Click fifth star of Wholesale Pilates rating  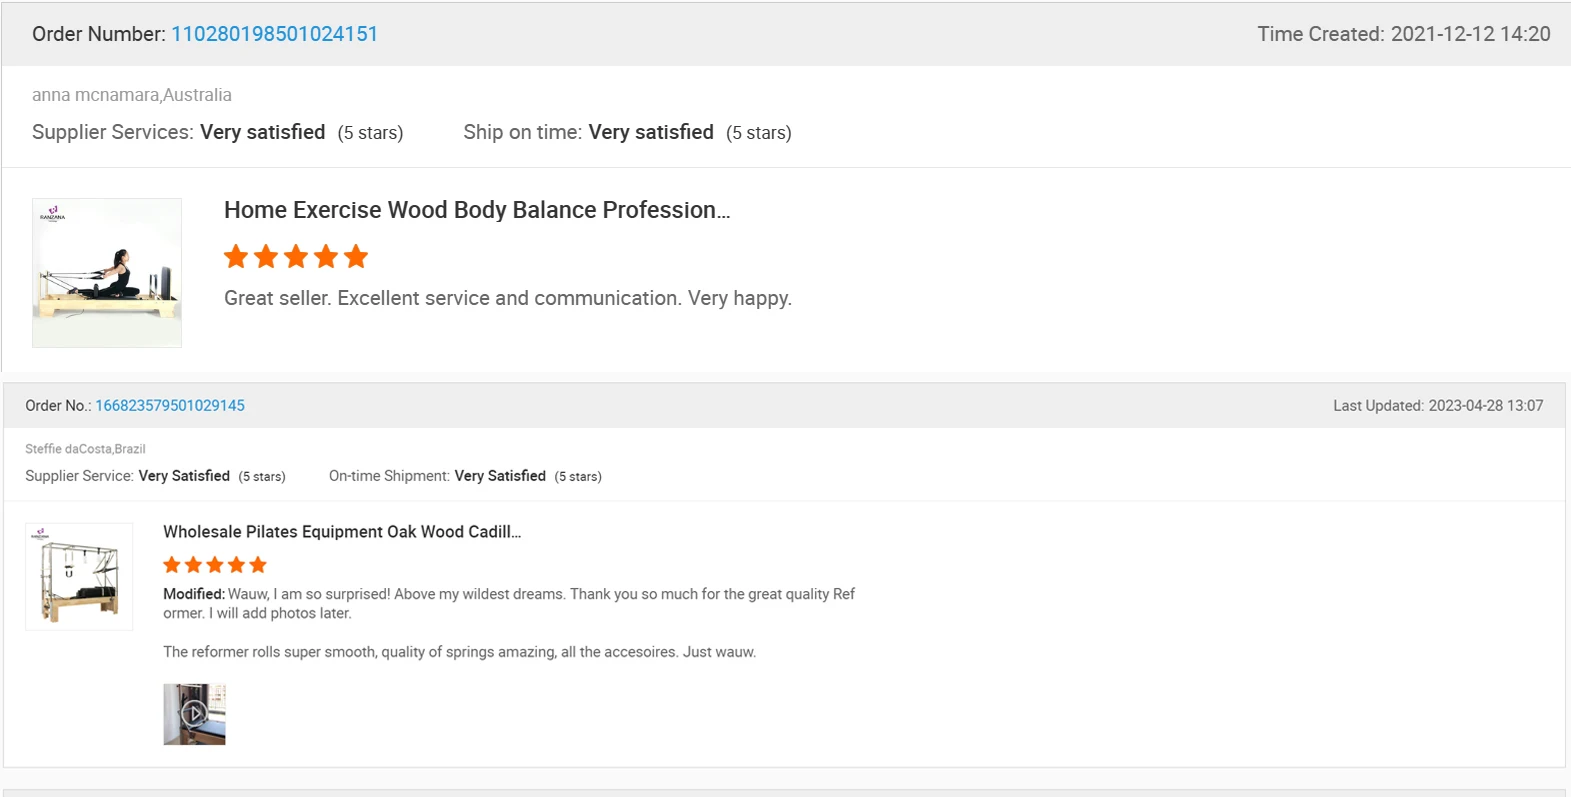258,565
